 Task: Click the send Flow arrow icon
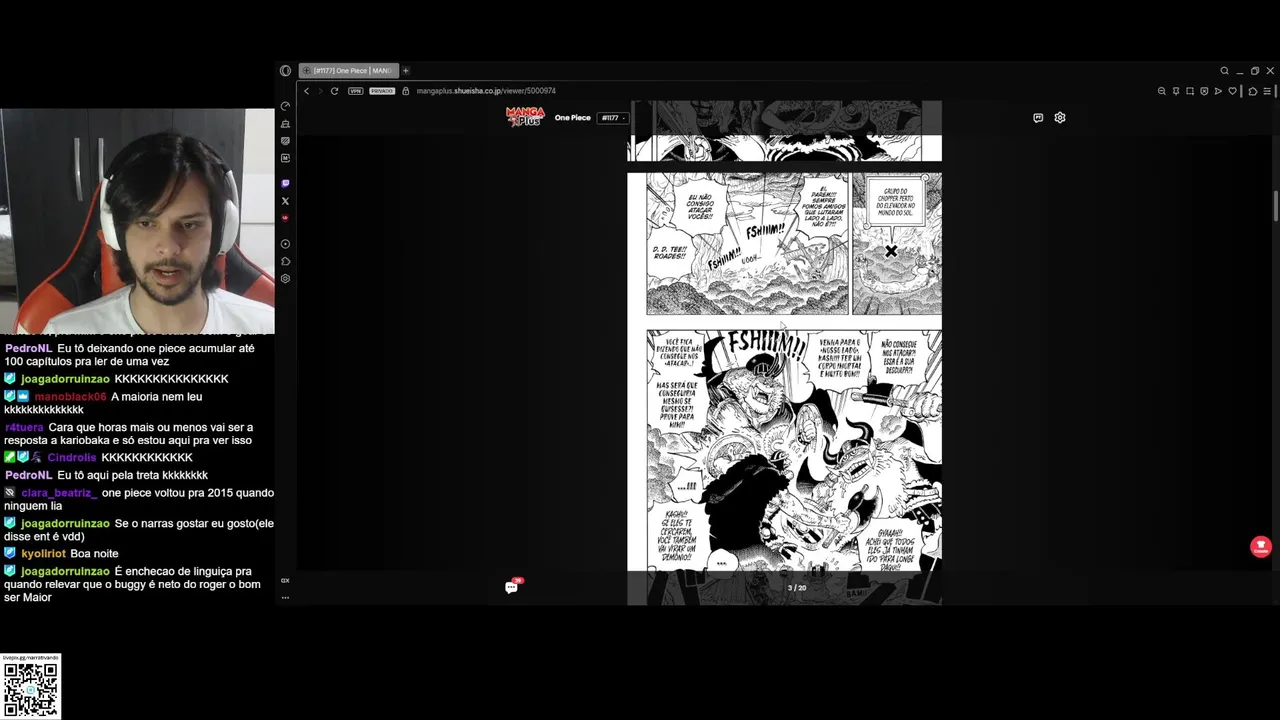tap(1218, 91)
